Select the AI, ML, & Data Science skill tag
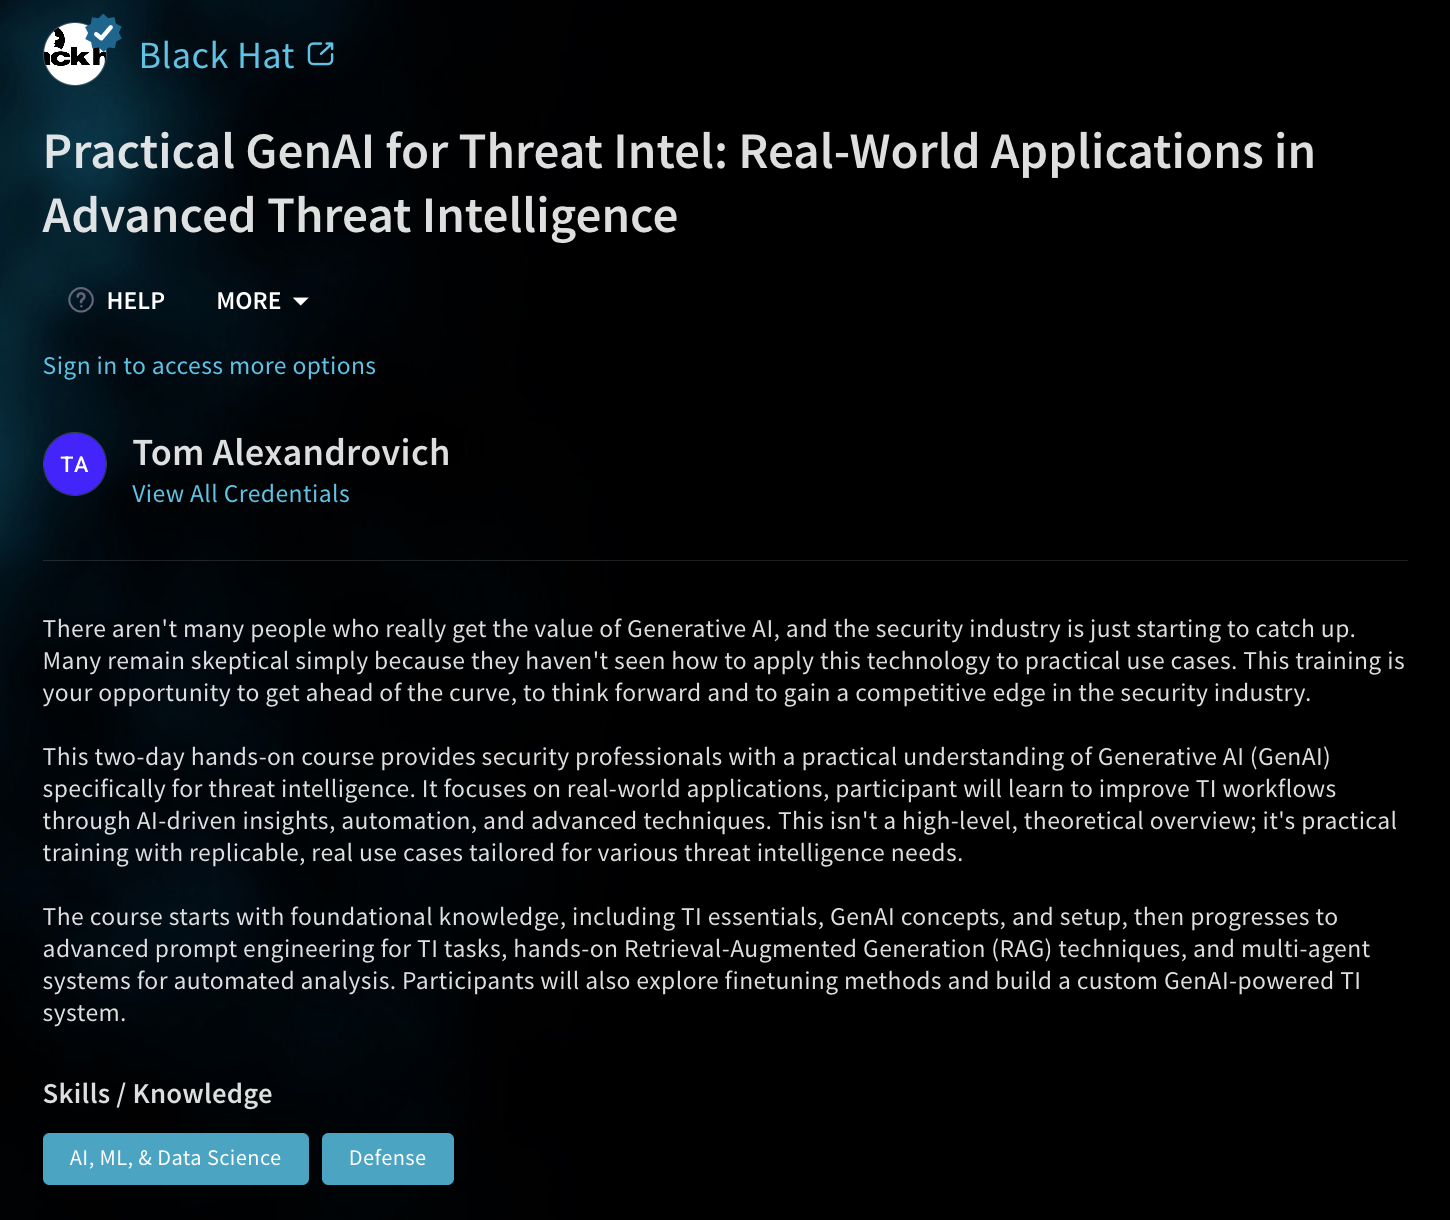The image size is (1450, 1220). pyautogui.click(x=176, y=1159)
